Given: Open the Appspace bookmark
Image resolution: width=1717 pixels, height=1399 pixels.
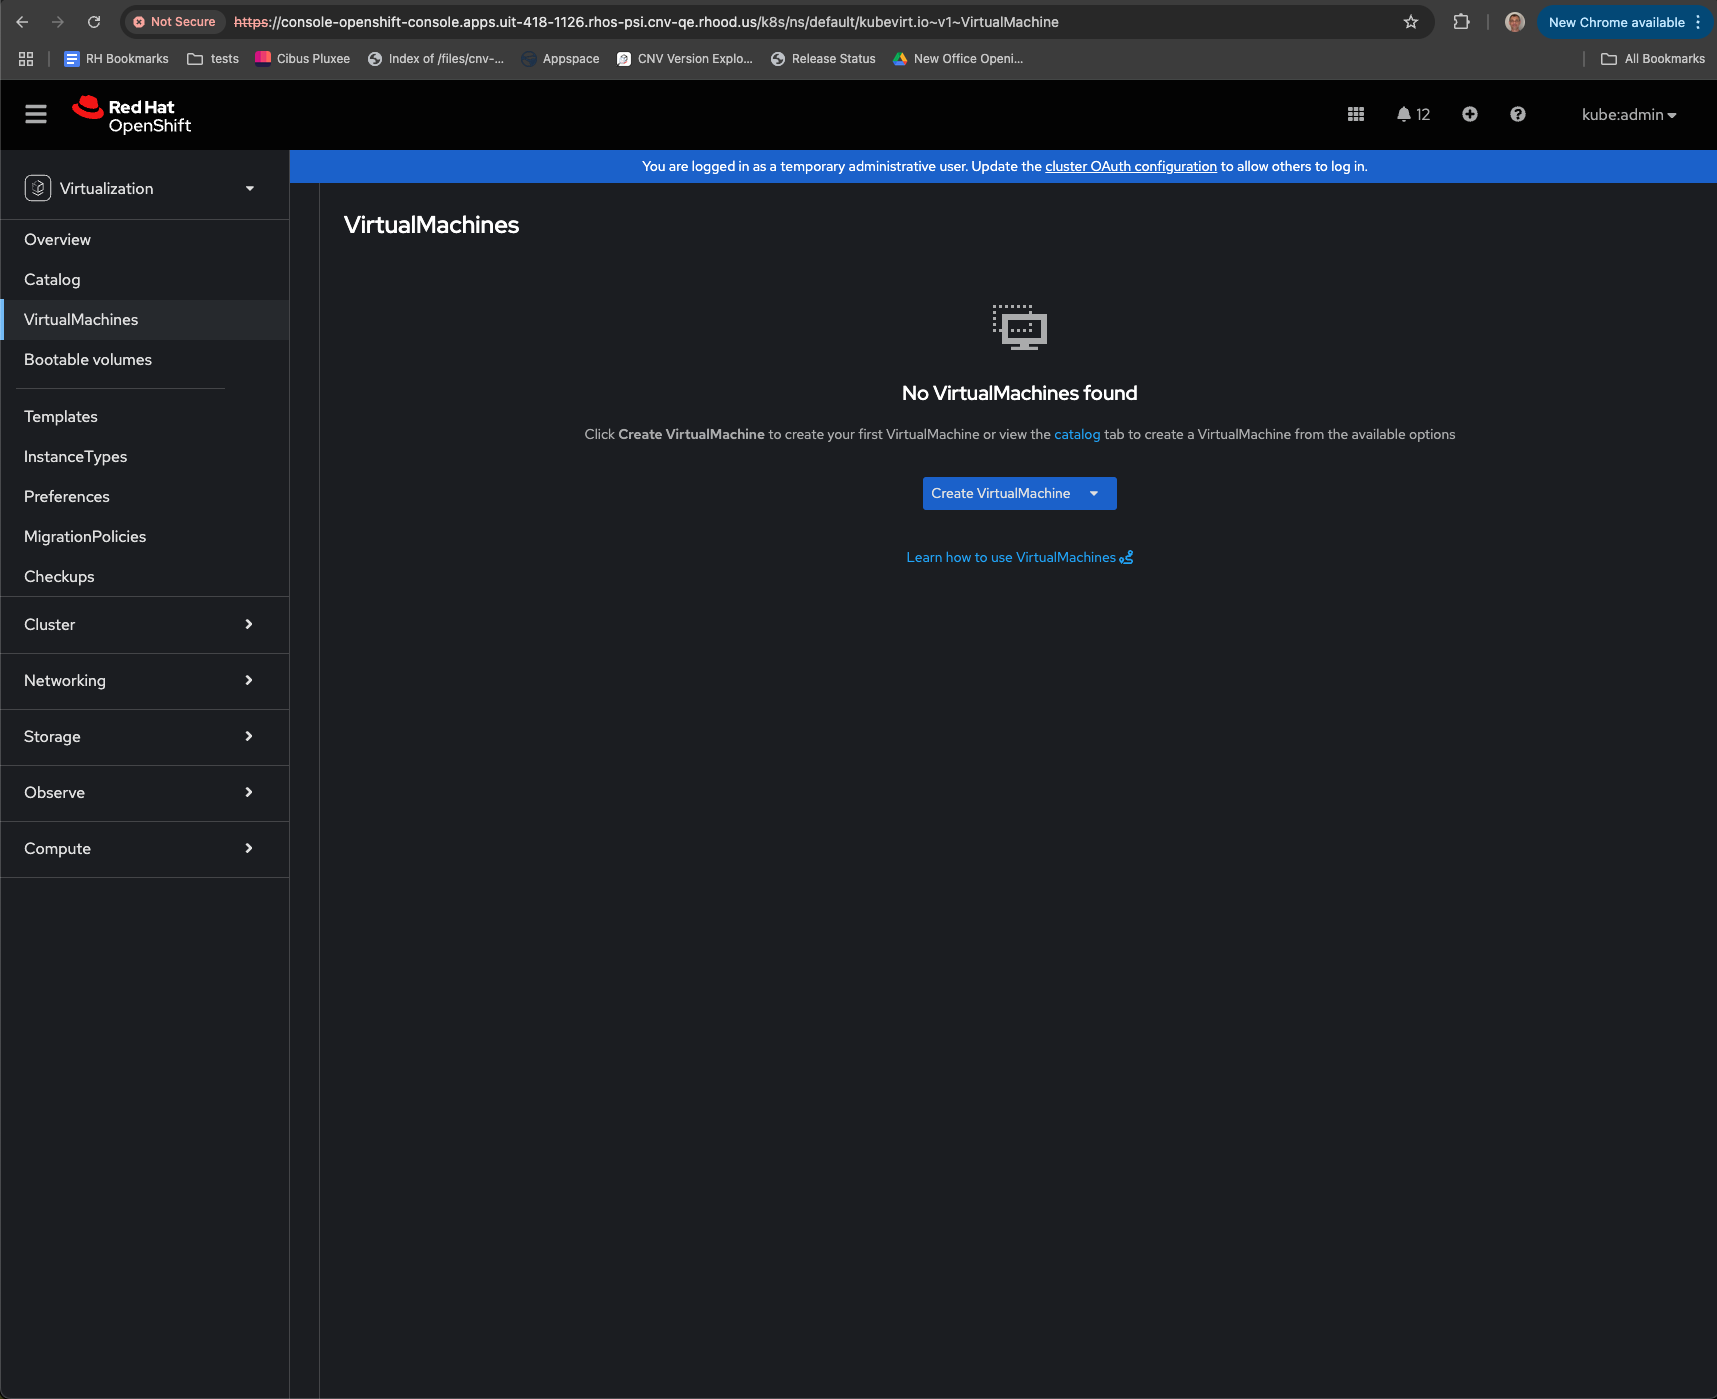Looking at the screenshot, I should (561, 59).
